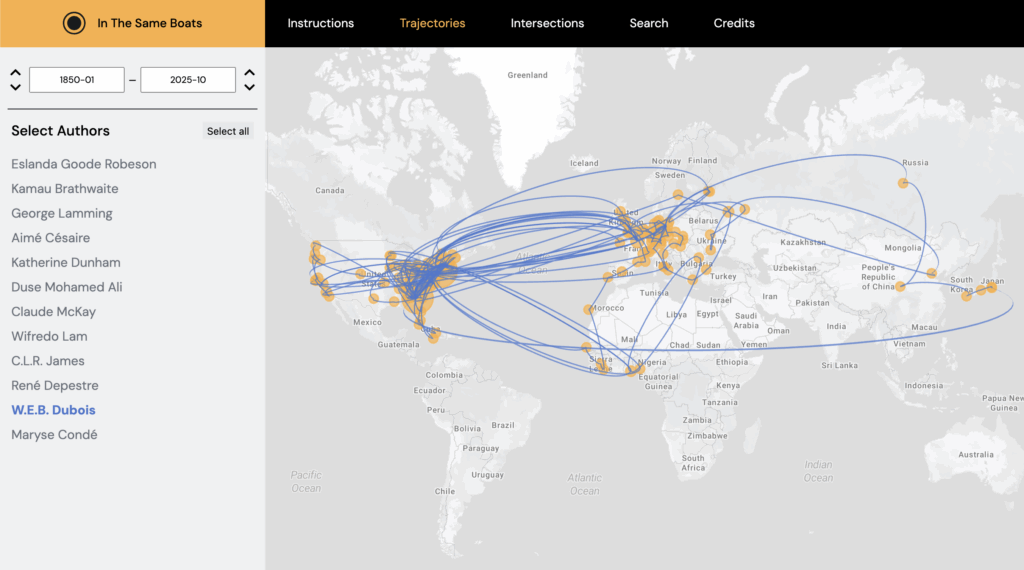Increase the end date with the up arrow
The image size is (1024, 570).
[x=249, y=72]
